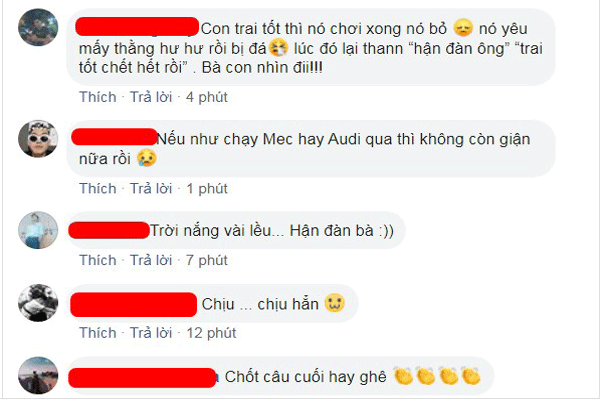Open avatar beside the 'Trời nắng vài lều' comment
This screenshot has height=400, width=600.
(38, 230)
